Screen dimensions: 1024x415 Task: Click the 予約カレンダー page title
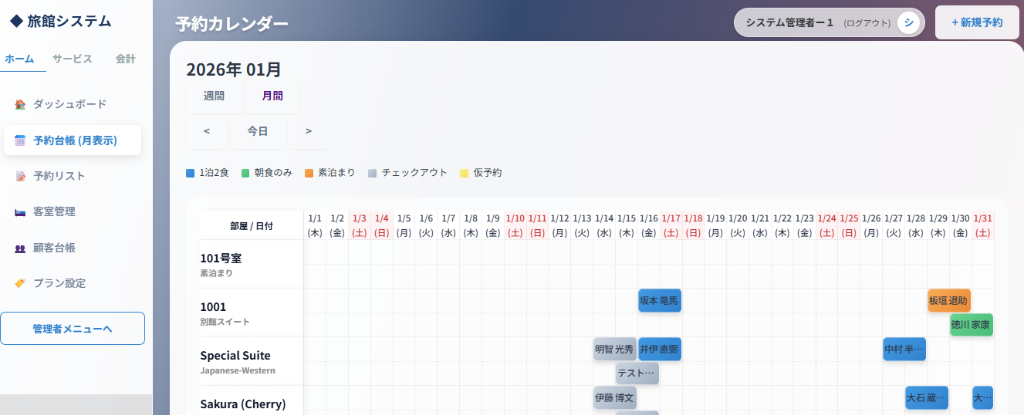click(232, 24)
